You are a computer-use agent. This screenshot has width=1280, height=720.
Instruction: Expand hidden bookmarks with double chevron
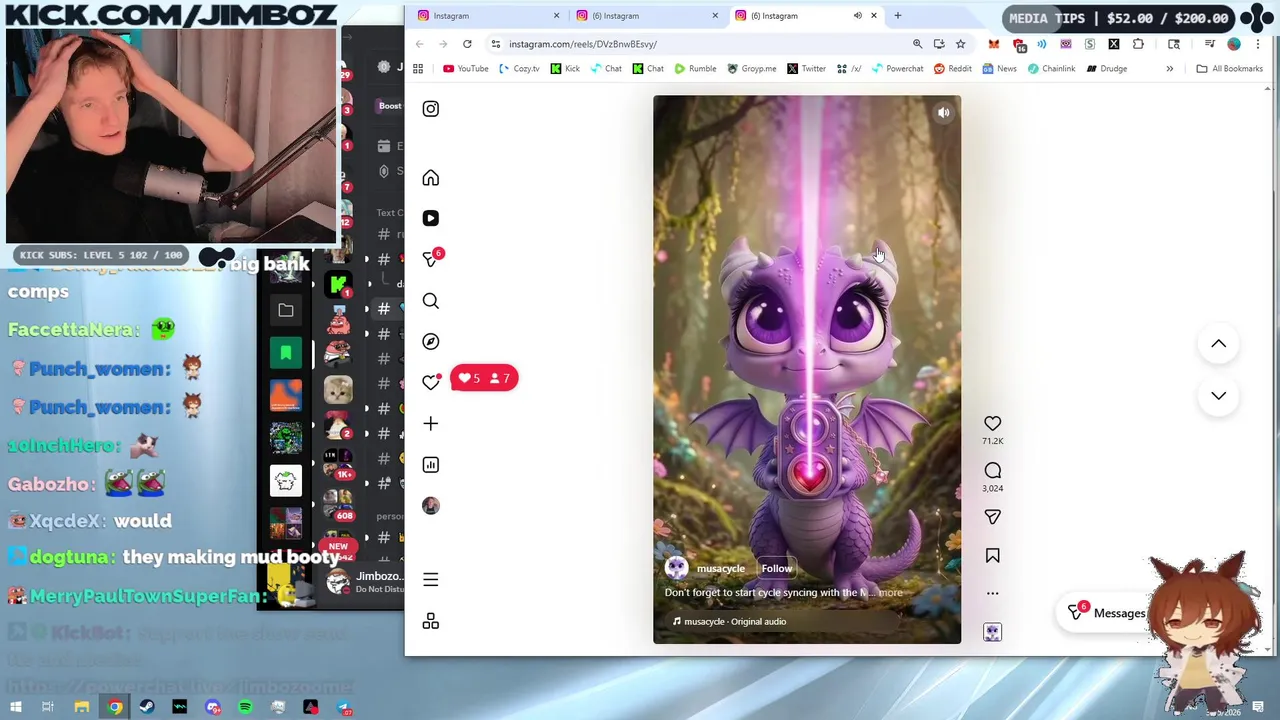point(1169,69)
